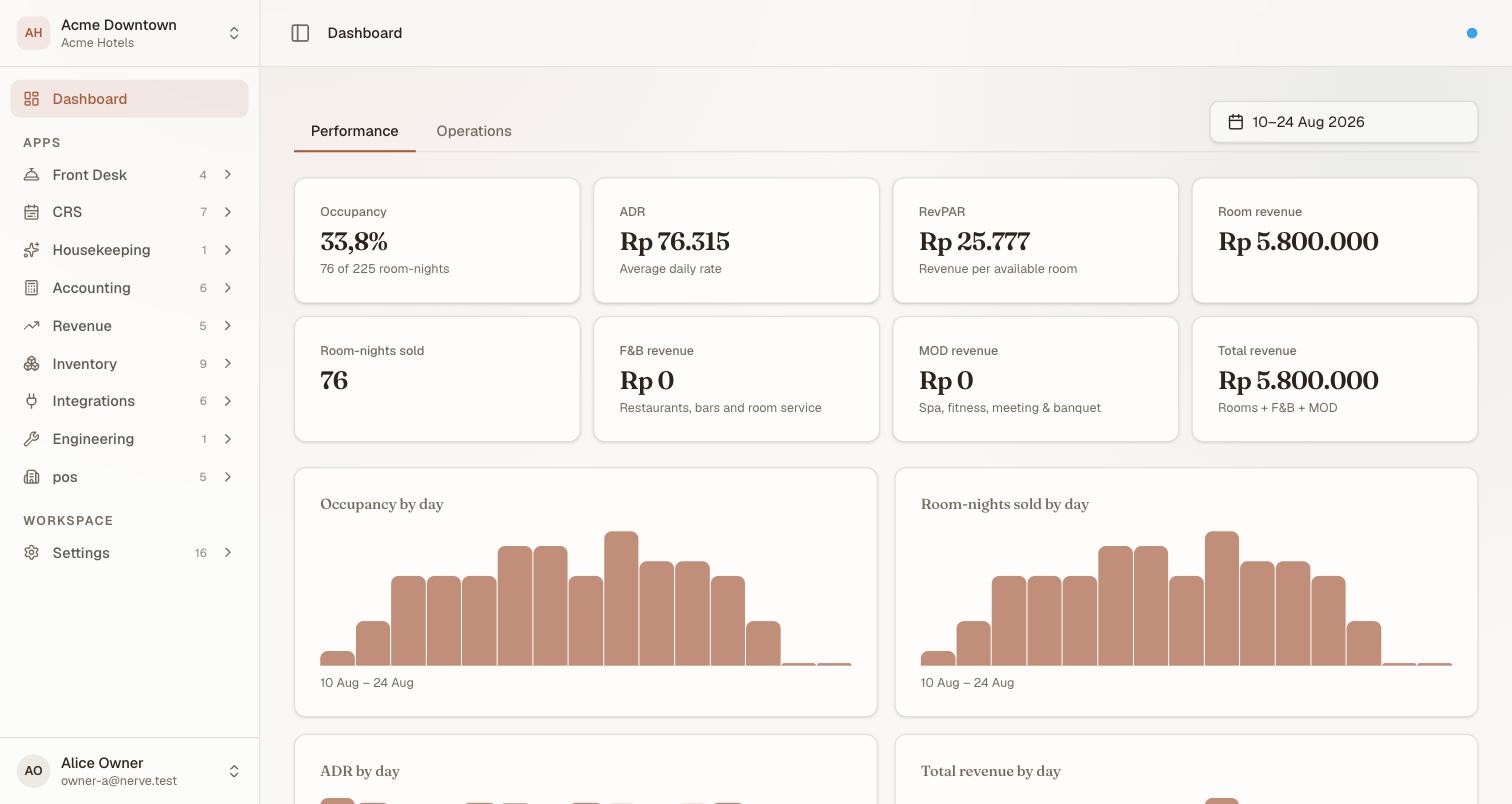Click the Dashboard grid icon in sidebar
The image size is (1512, 804).
(x=32, y=99)
